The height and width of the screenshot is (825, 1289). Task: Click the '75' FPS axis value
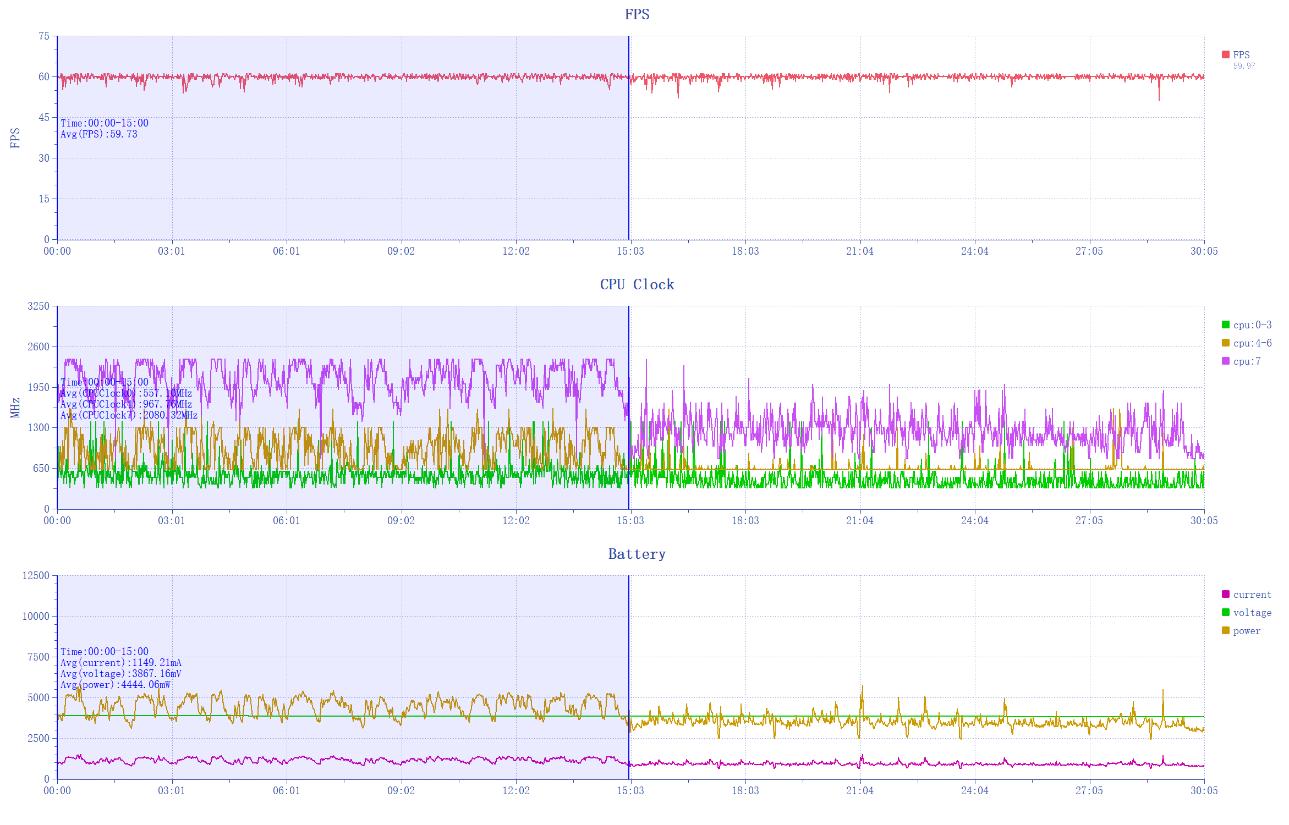(43, 36)
